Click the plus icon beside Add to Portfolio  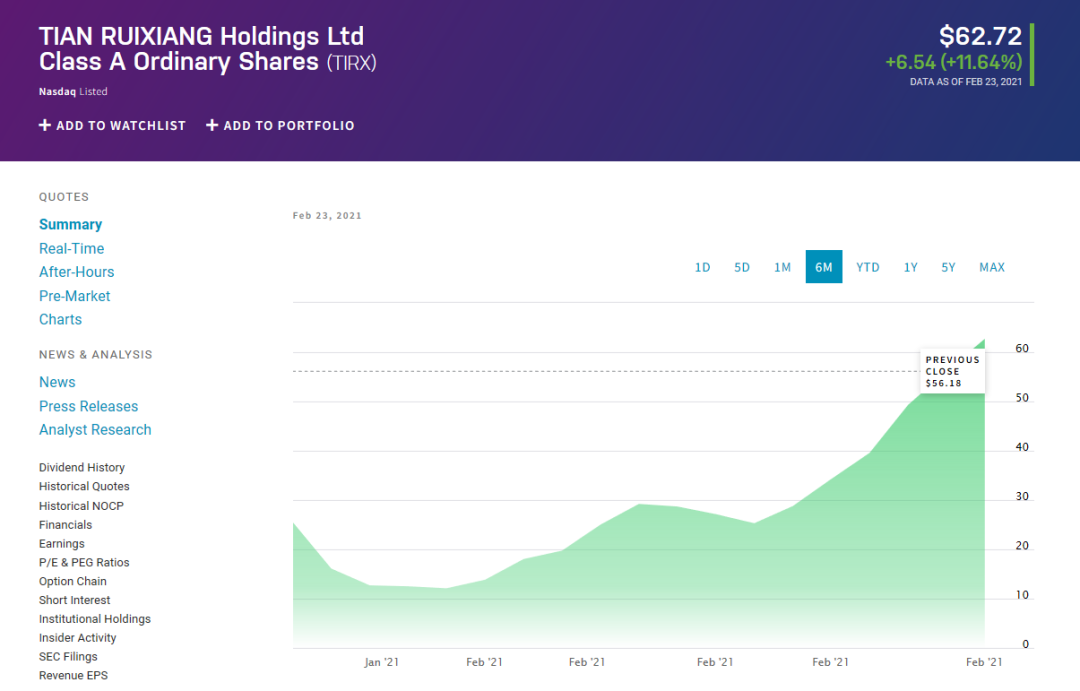[x=212, y=125]
